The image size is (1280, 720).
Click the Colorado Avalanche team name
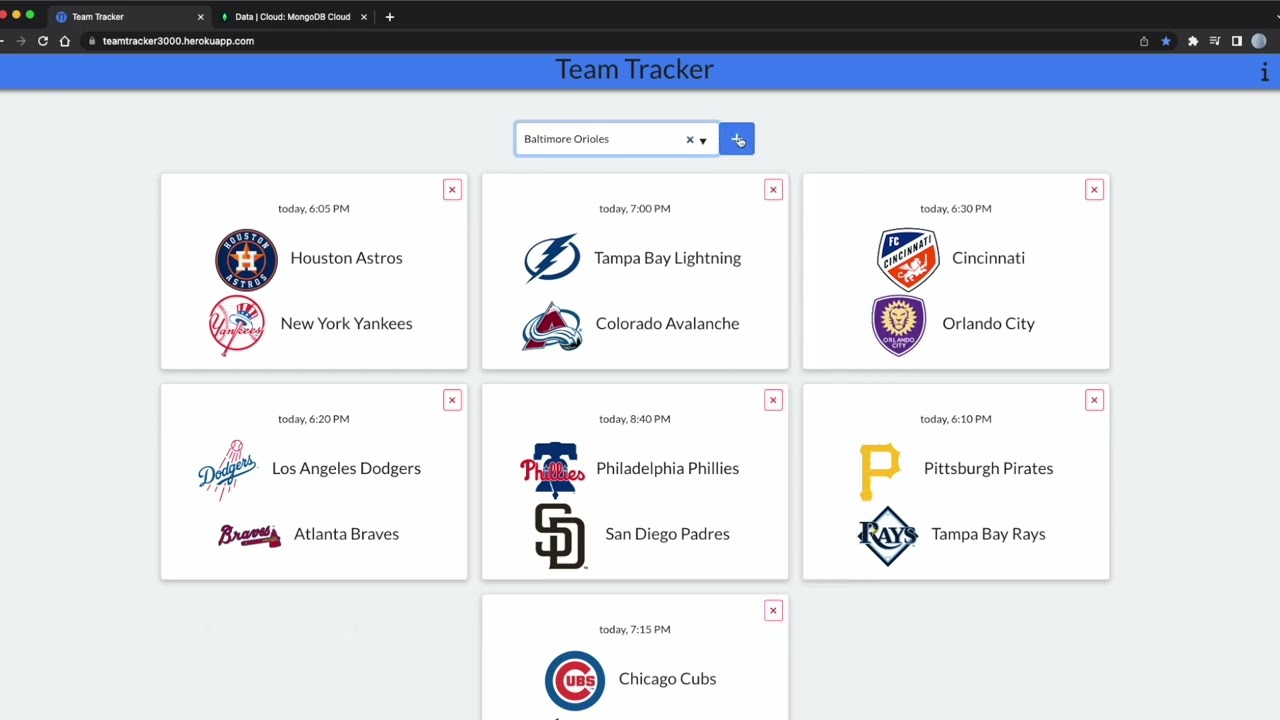667,324
